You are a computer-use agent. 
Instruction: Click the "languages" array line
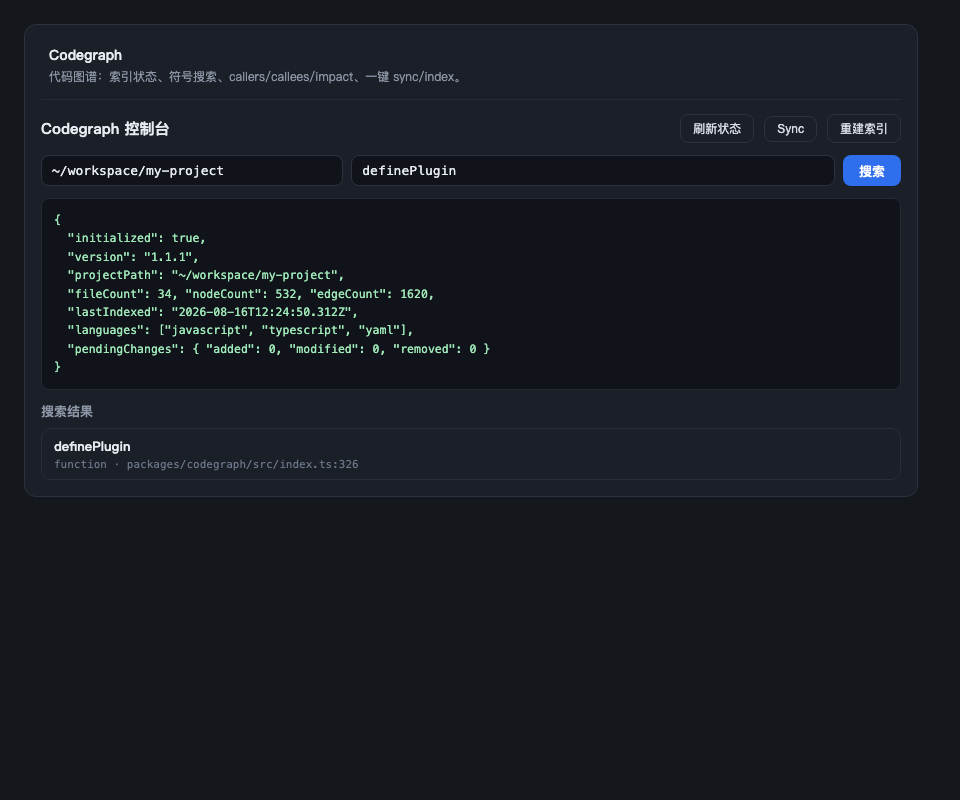pyautogui.click(x=240, y=331)
